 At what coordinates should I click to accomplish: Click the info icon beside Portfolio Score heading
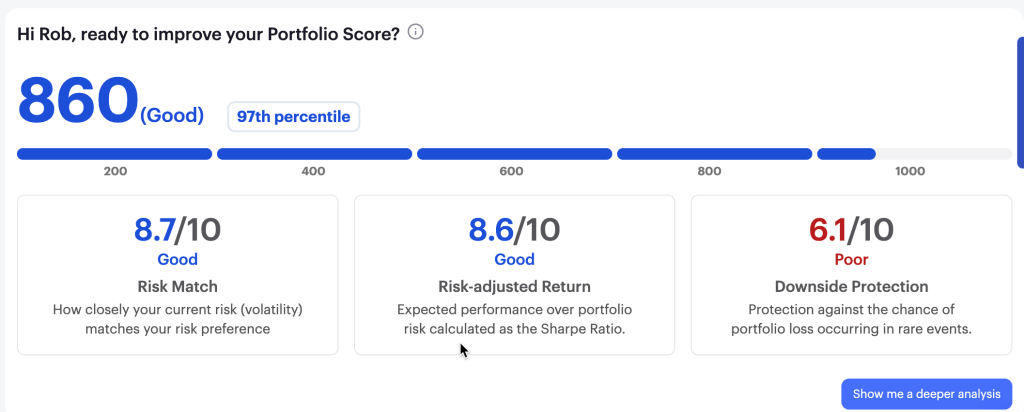click(x=416, y=32)
